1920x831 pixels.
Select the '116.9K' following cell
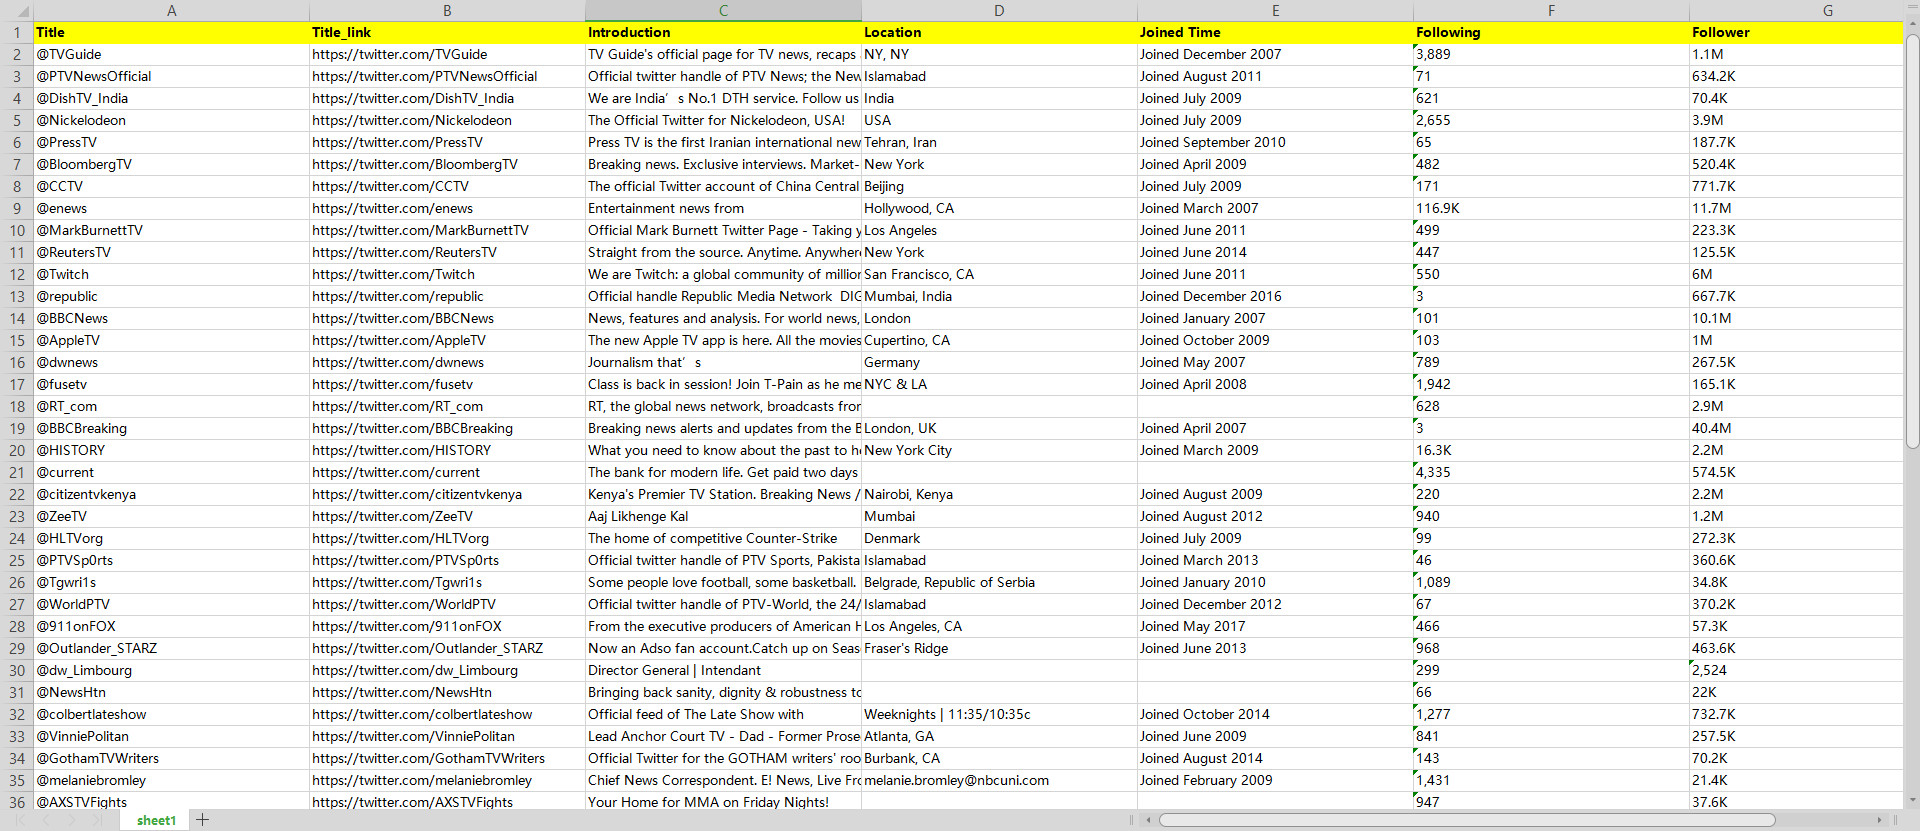click(x=1551, y=208)
